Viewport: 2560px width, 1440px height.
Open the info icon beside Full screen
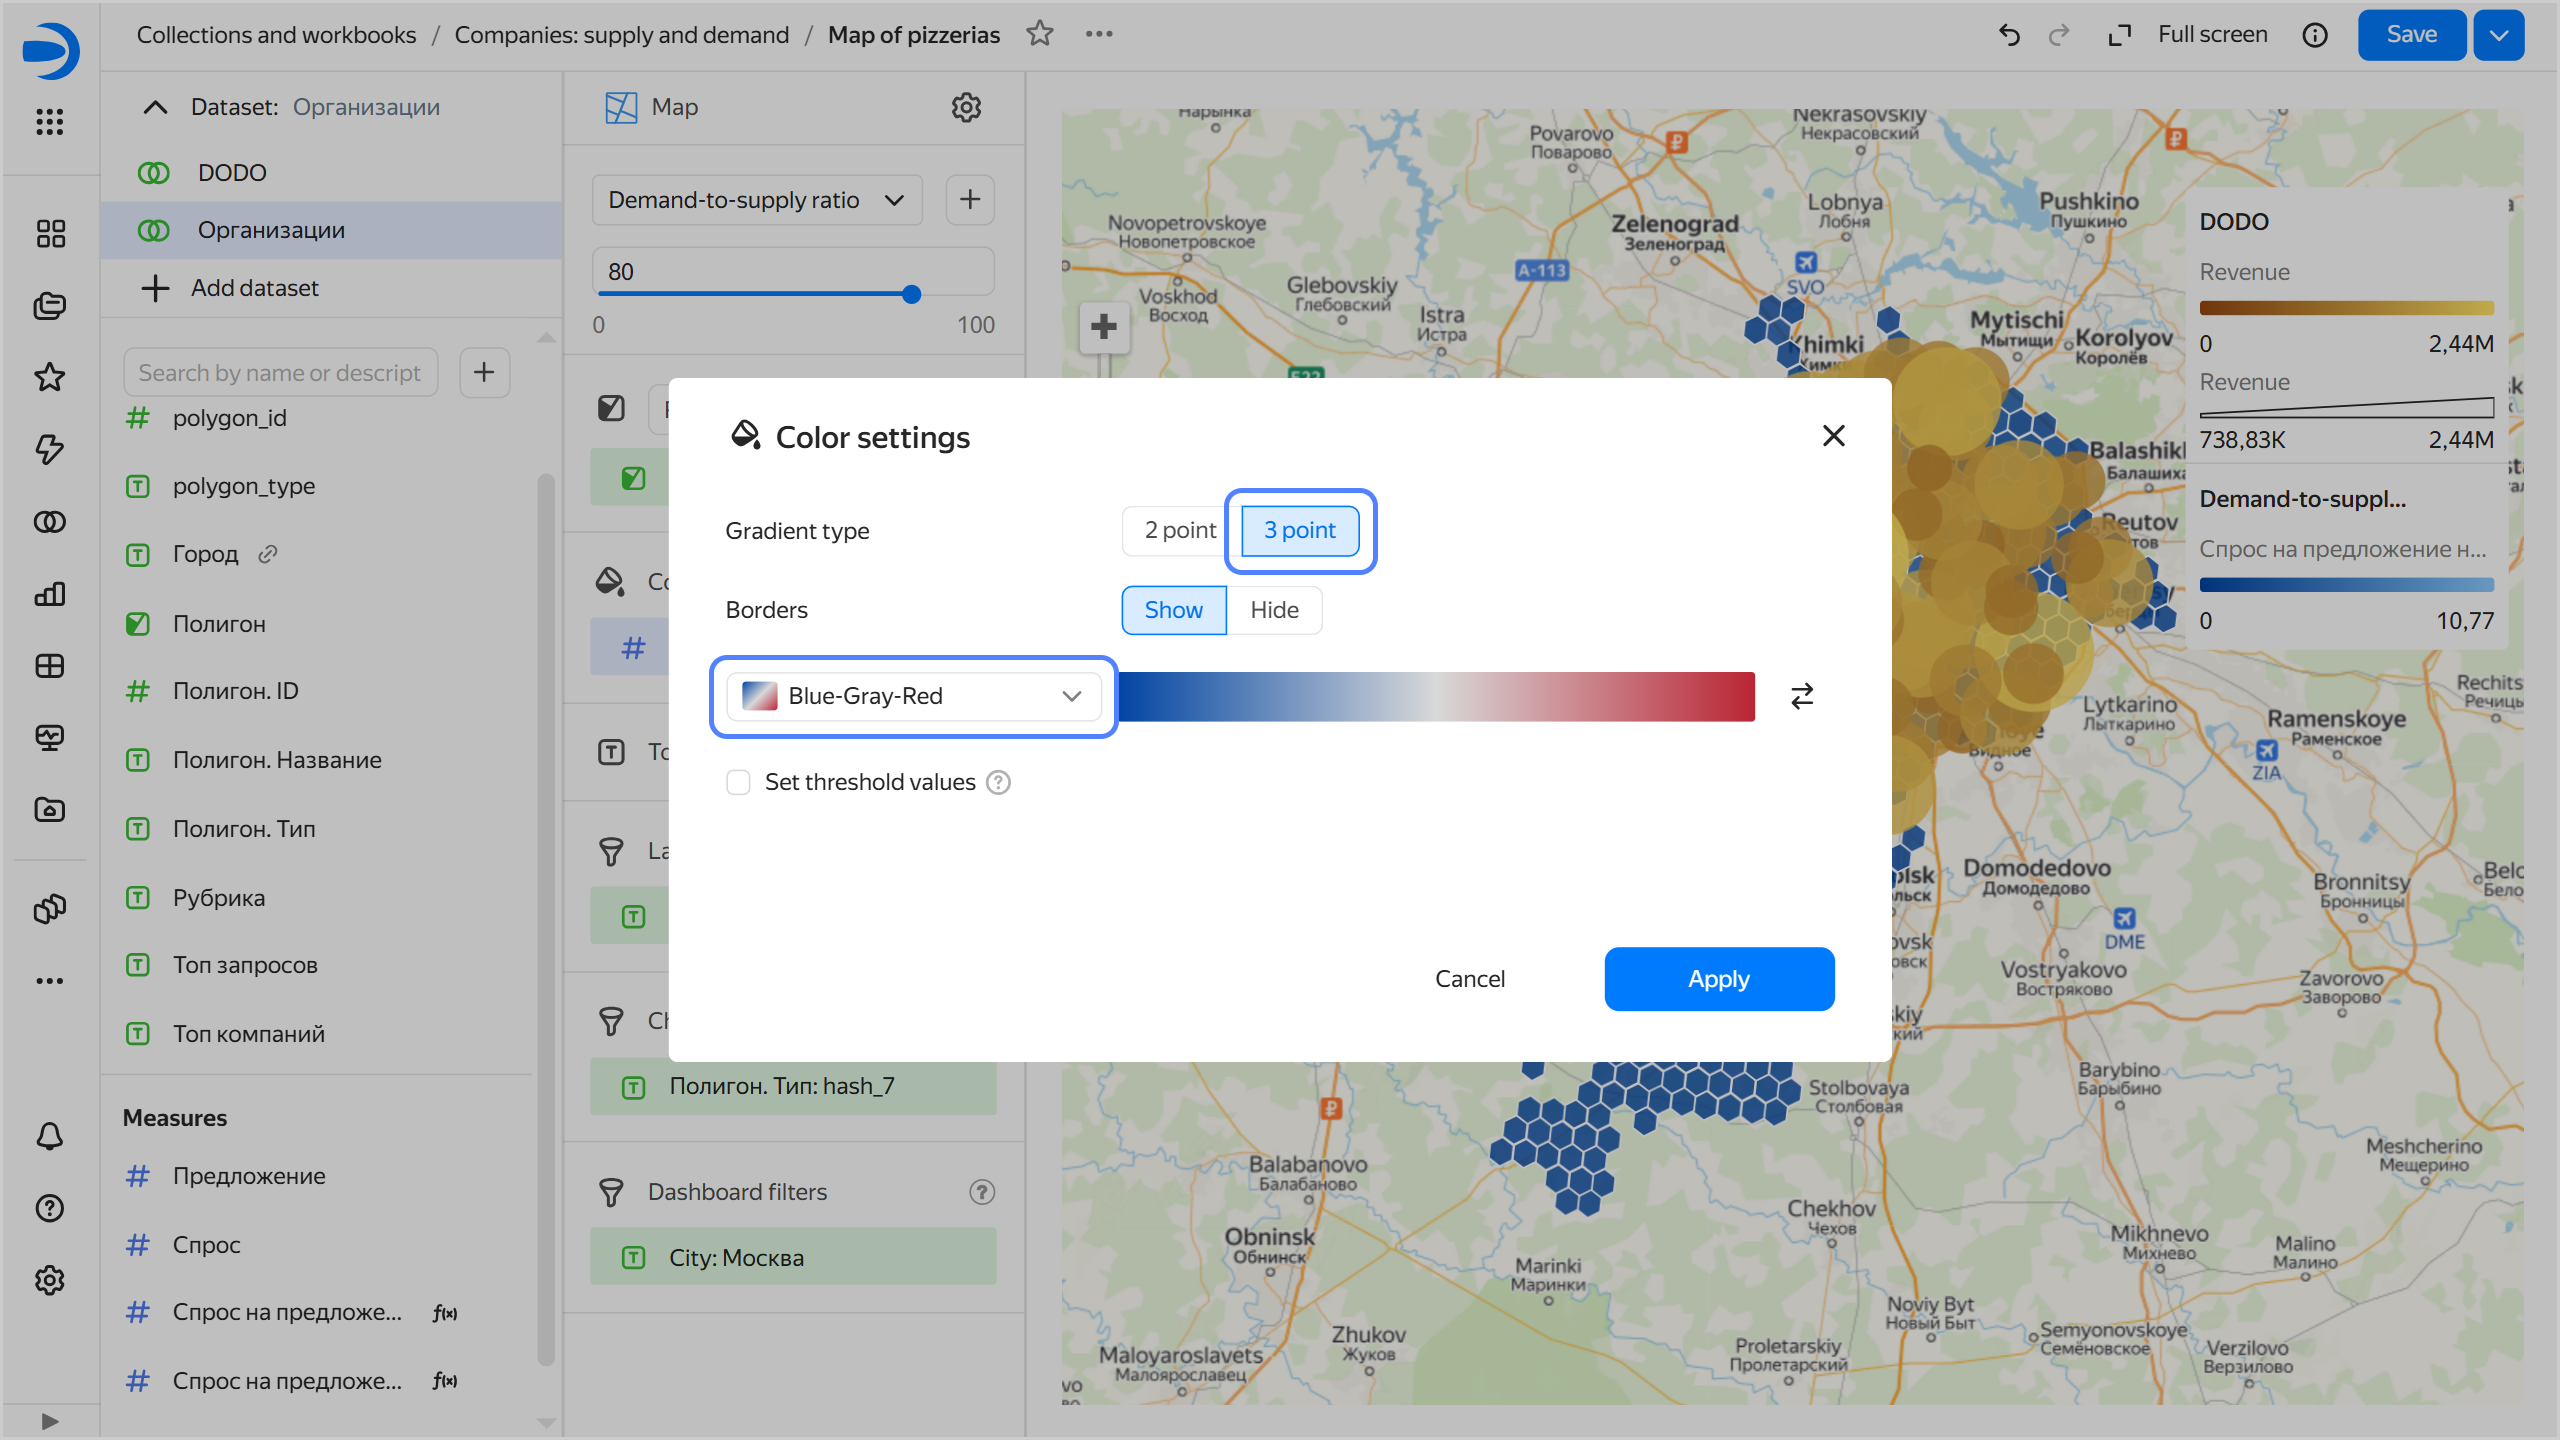coord(2315,35)
